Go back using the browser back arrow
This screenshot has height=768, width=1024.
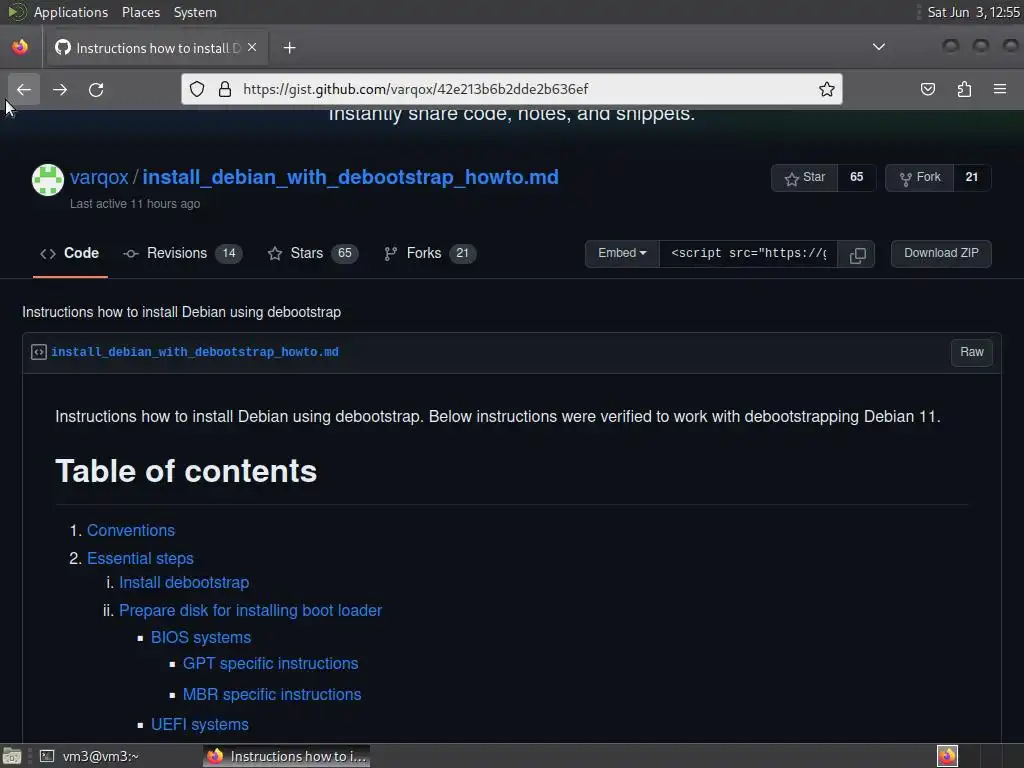tap(24, 89)
